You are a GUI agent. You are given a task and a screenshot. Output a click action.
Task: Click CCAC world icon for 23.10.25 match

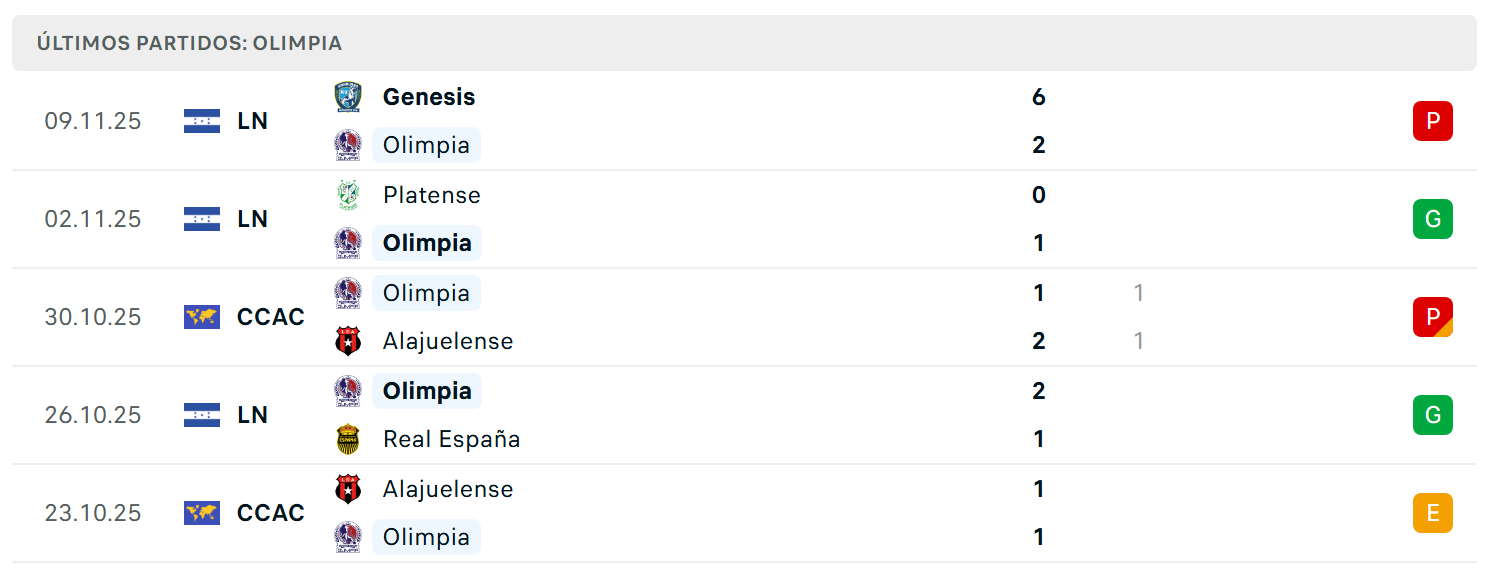coord(202,513)
